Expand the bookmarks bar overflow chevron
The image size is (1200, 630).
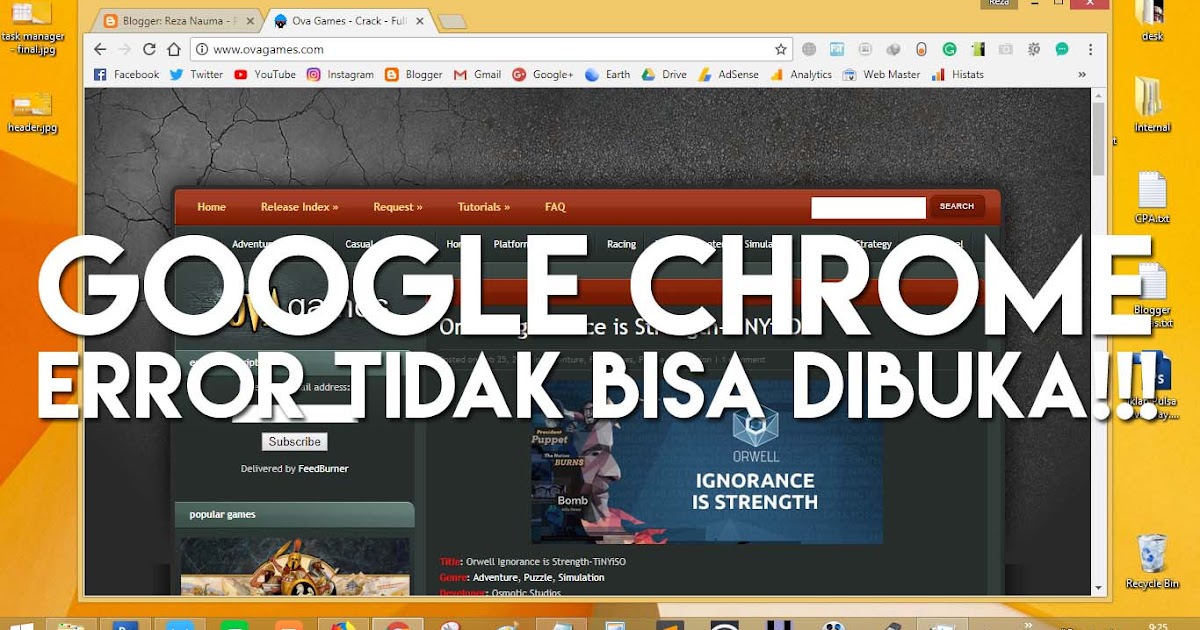tap(1081, 74)
